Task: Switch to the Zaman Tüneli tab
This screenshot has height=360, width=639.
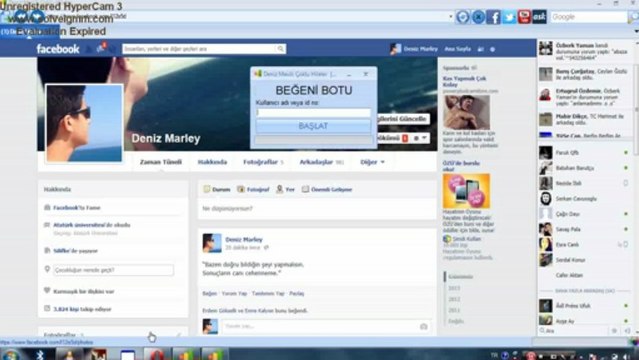Action: coord(161,162)
